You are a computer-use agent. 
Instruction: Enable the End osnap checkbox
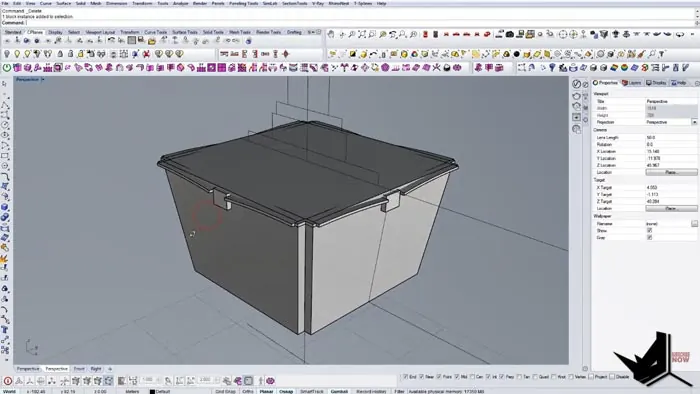click(405, 377)
